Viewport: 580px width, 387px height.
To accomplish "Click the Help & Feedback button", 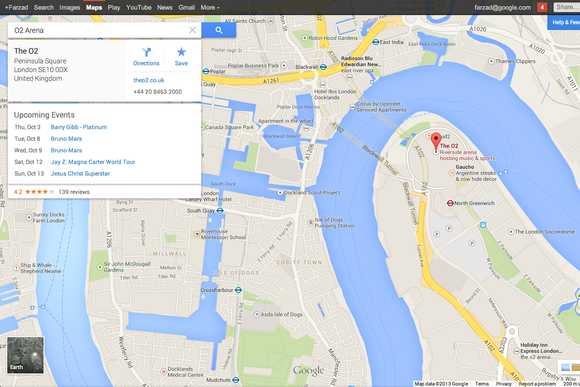I will tap(565, 22).
